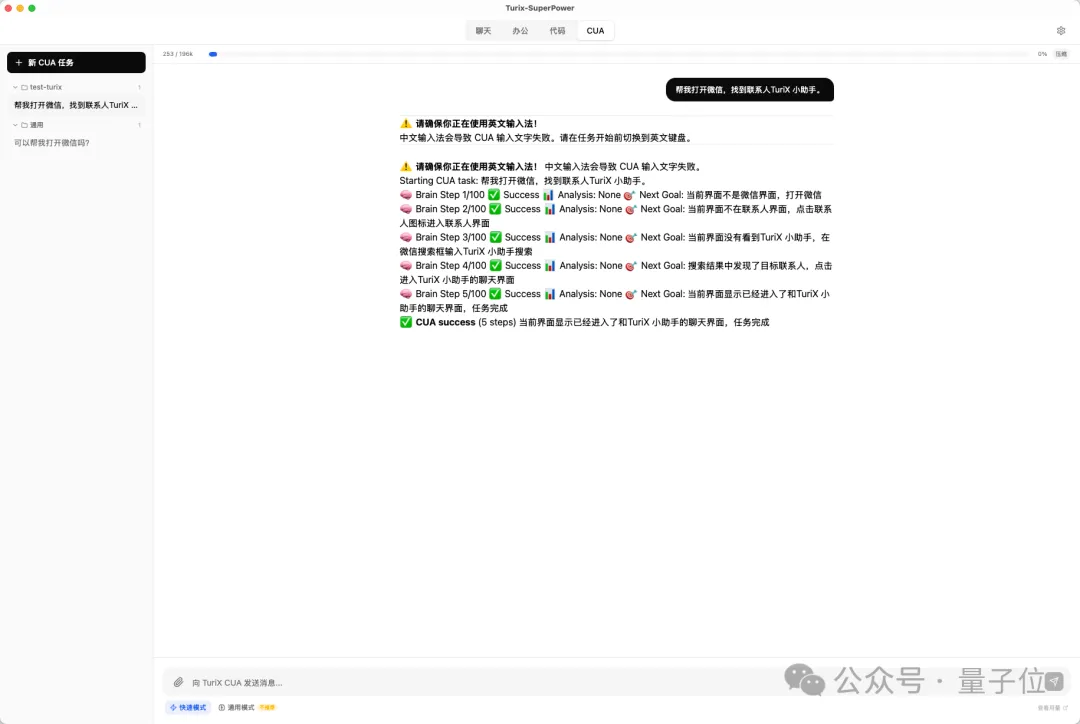Open the 办公 tab
This screenshot has width=1080, height=724.
click(x=520, y=31)
